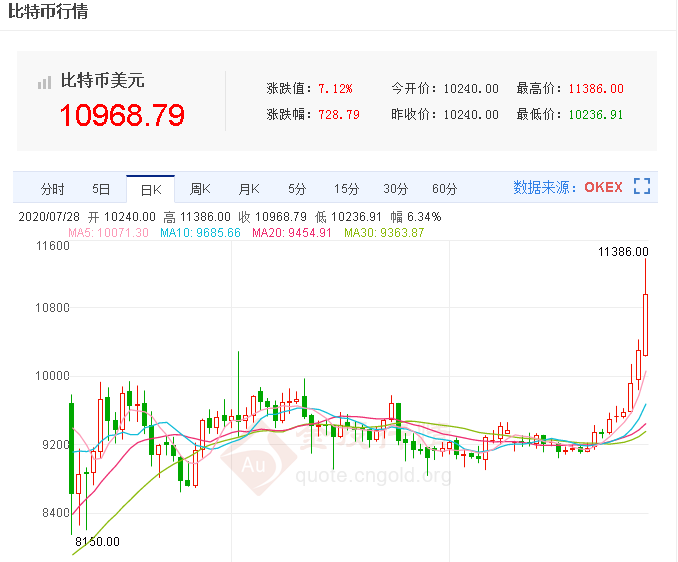This screenshot has height=562, width=678.
Task: Switch to the 周K chart tab
Action: pyautogui.click(x=200, y=189)
